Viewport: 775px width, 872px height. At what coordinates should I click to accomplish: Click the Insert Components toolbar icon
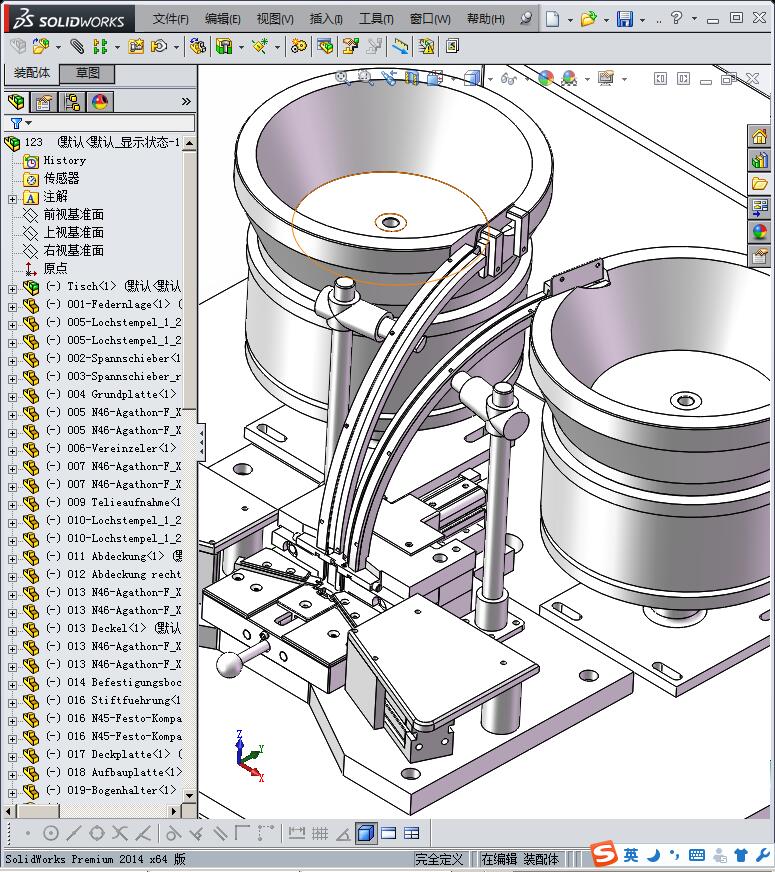coord(40,46)
